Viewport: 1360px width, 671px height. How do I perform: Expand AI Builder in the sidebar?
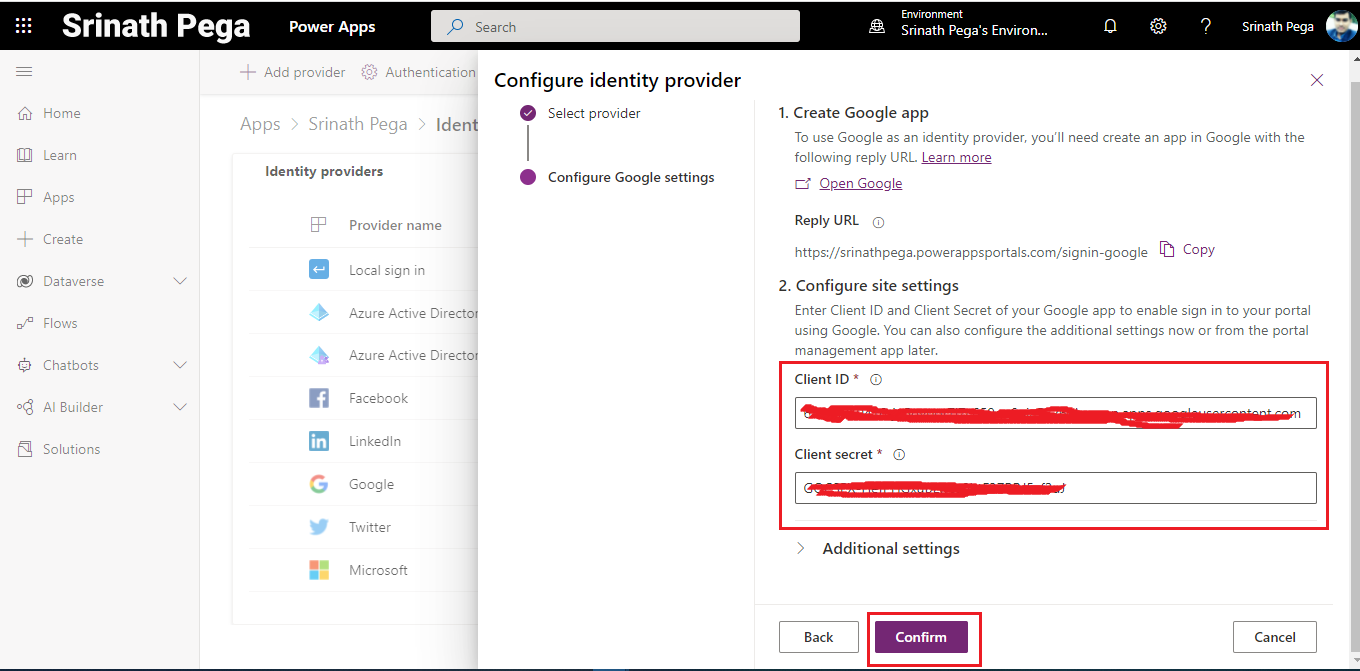coord(180,408)
